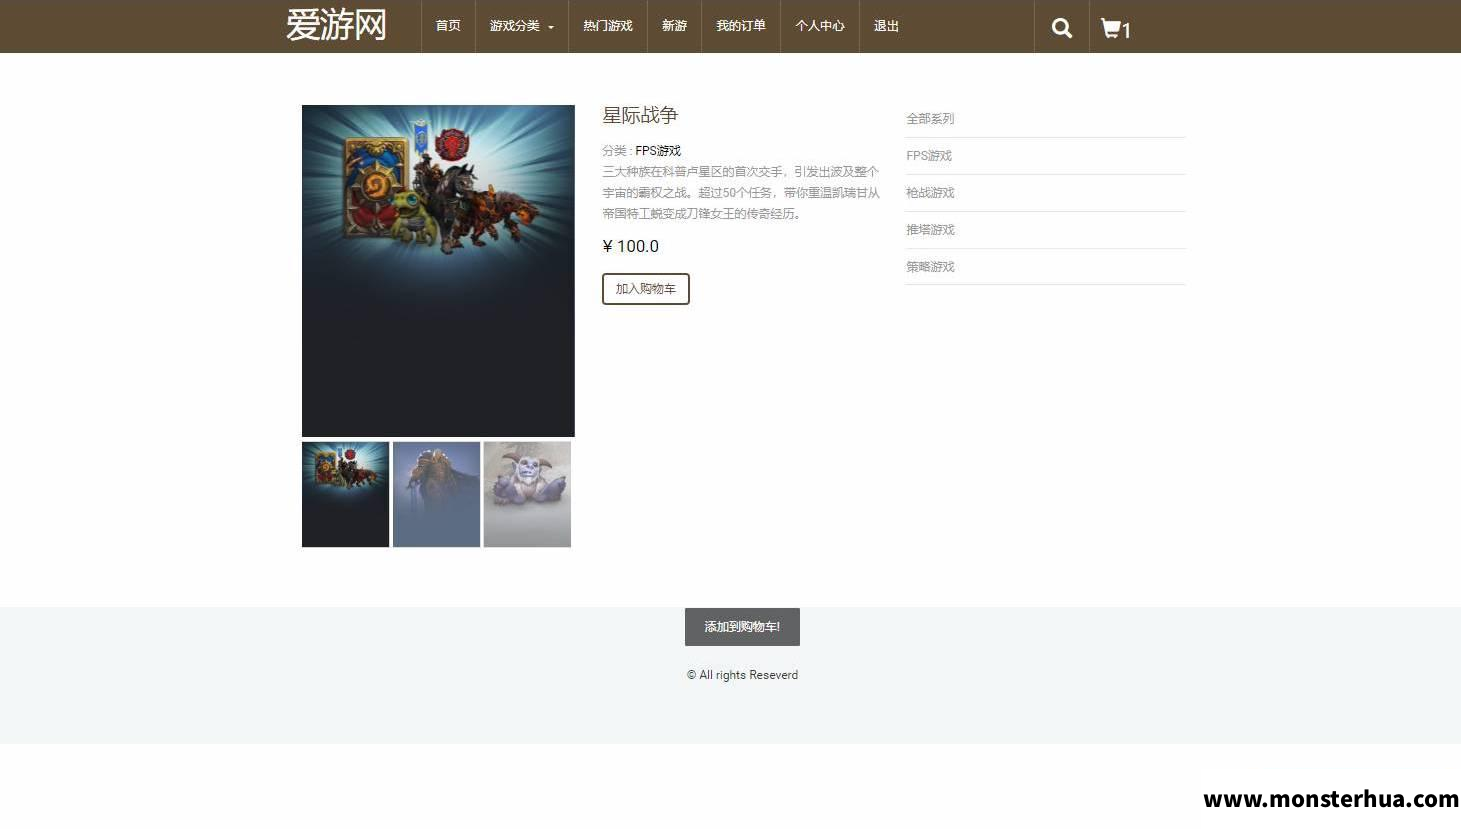The image size is (1461, 829).
Task: Expand the 游戏分类 dropdown menu
Action: tap(521, 26)
